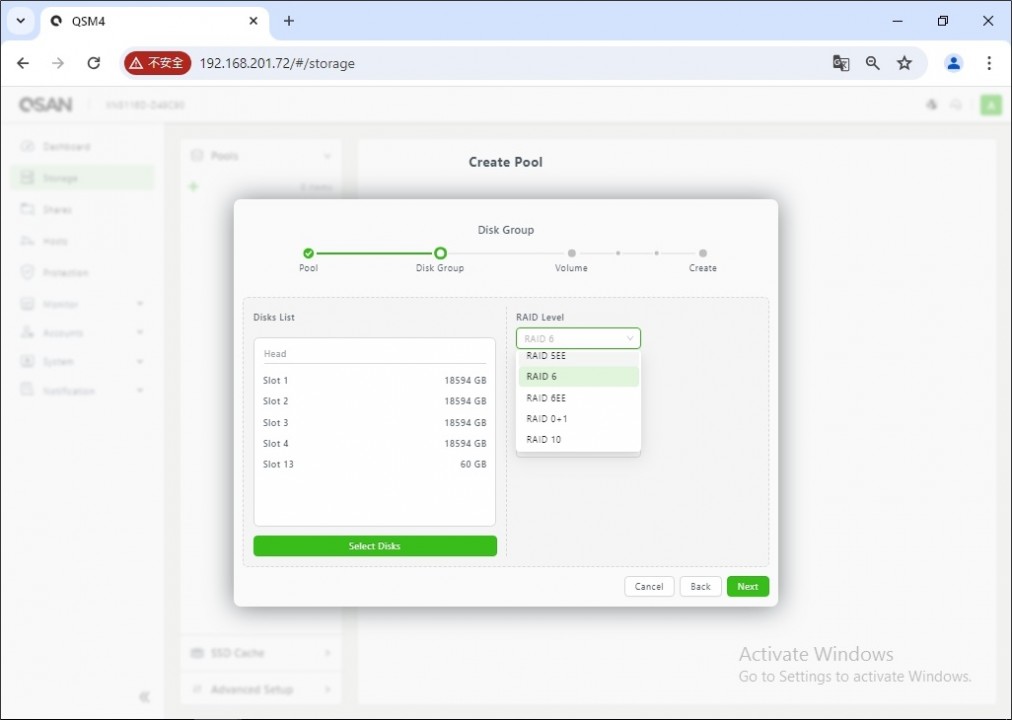Click the zoom magnifier icon in address bar

pos(873,63)
